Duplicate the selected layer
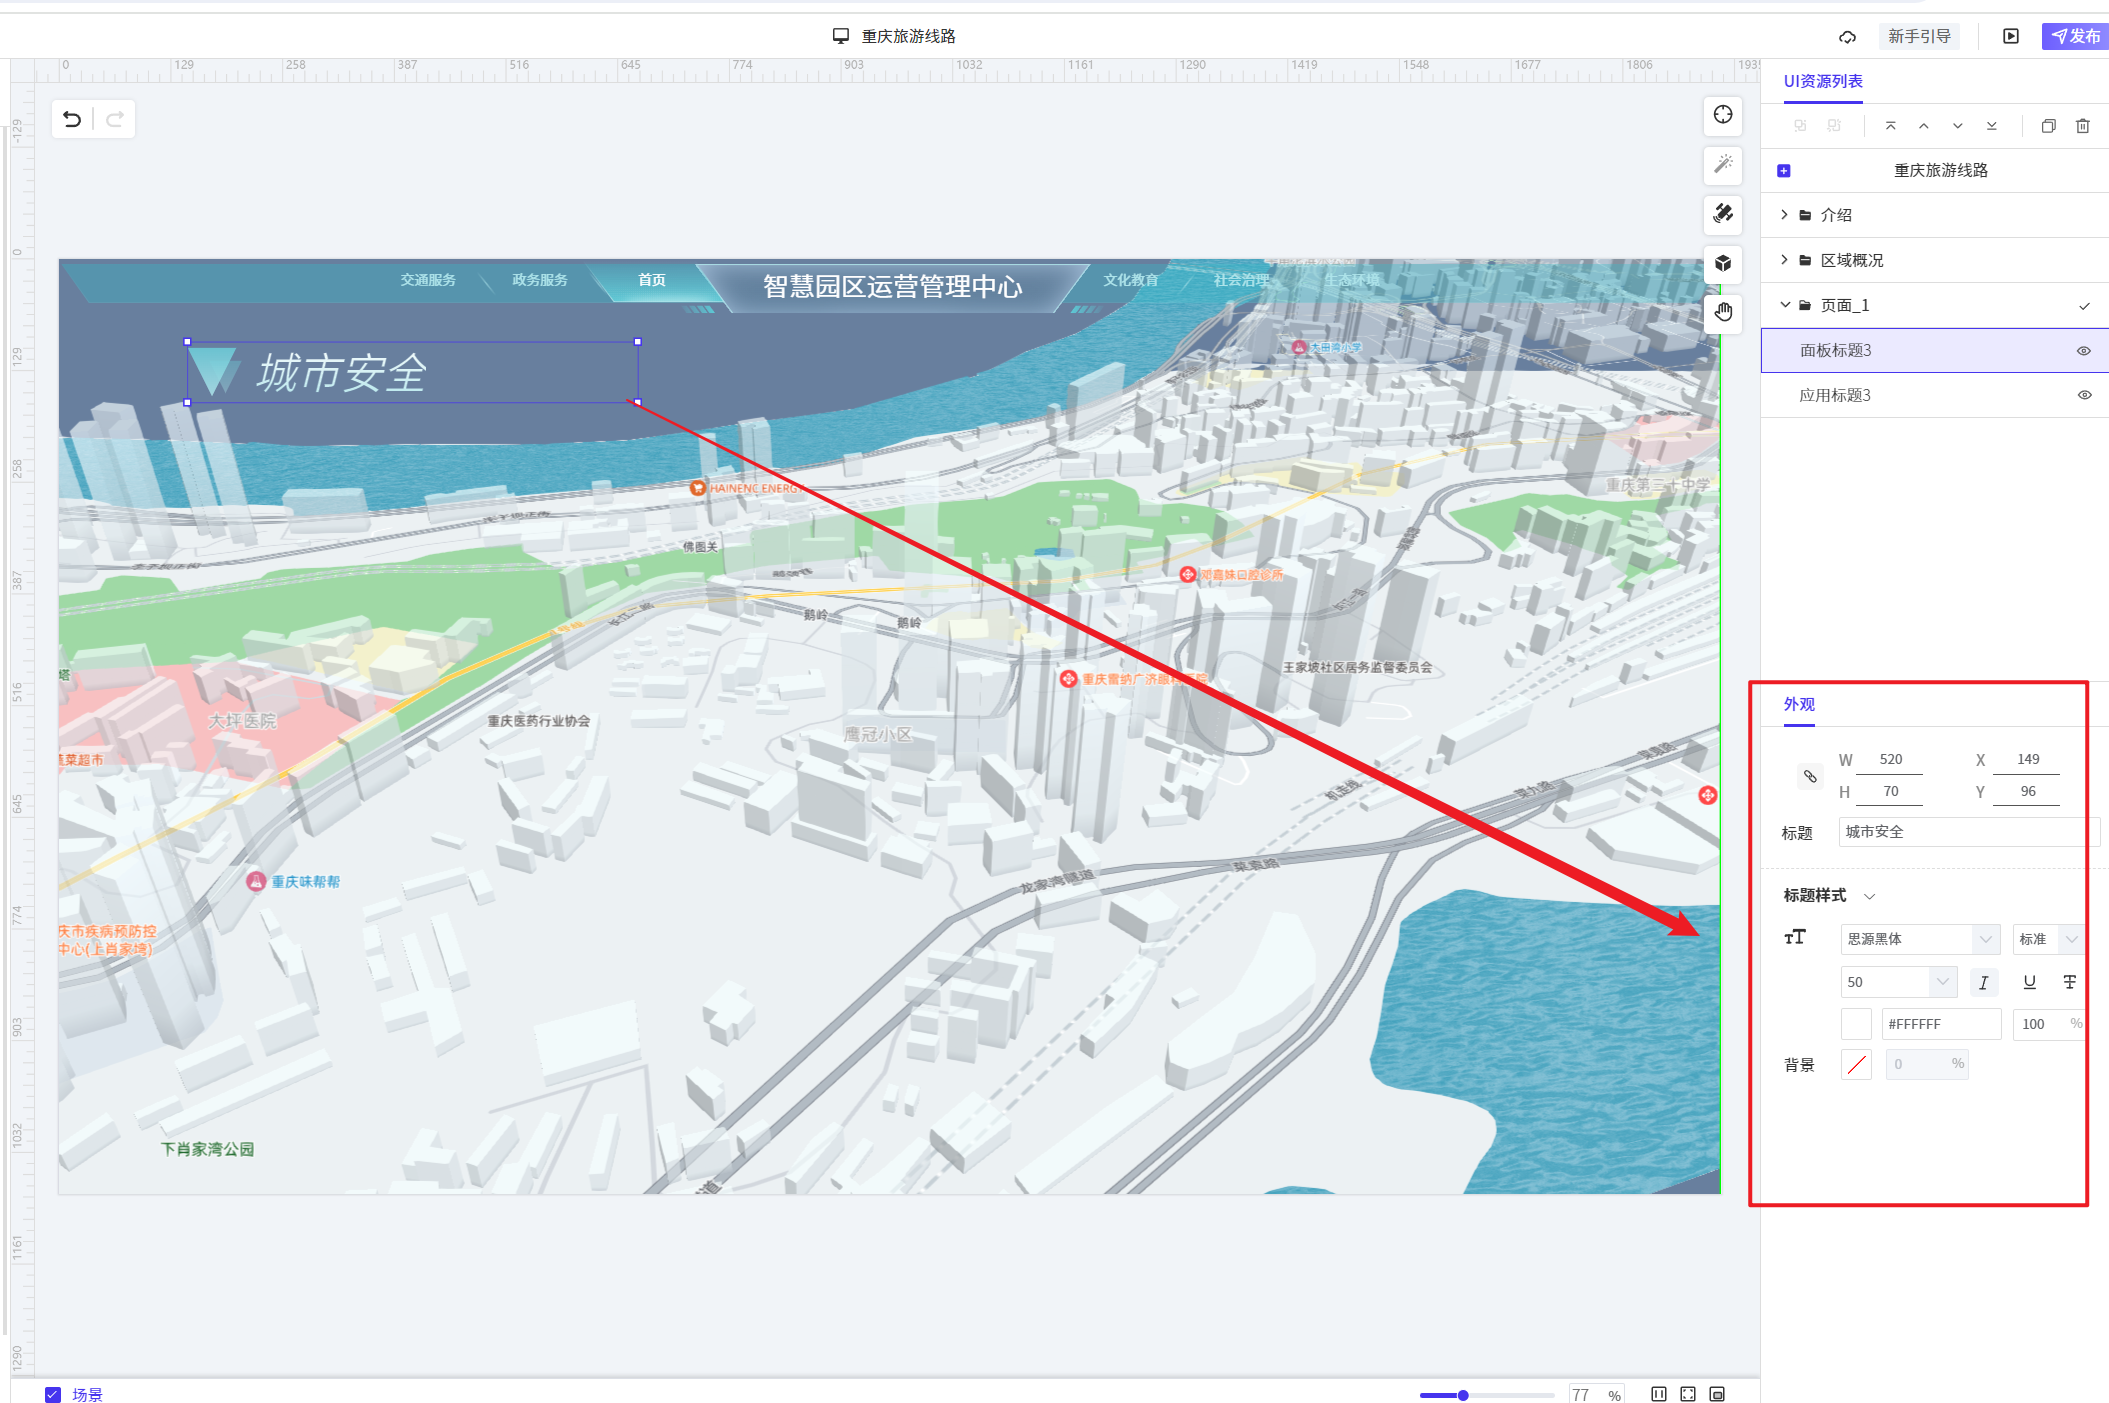This screenshot has width=2109, height=1403. tap(2048, 126)
